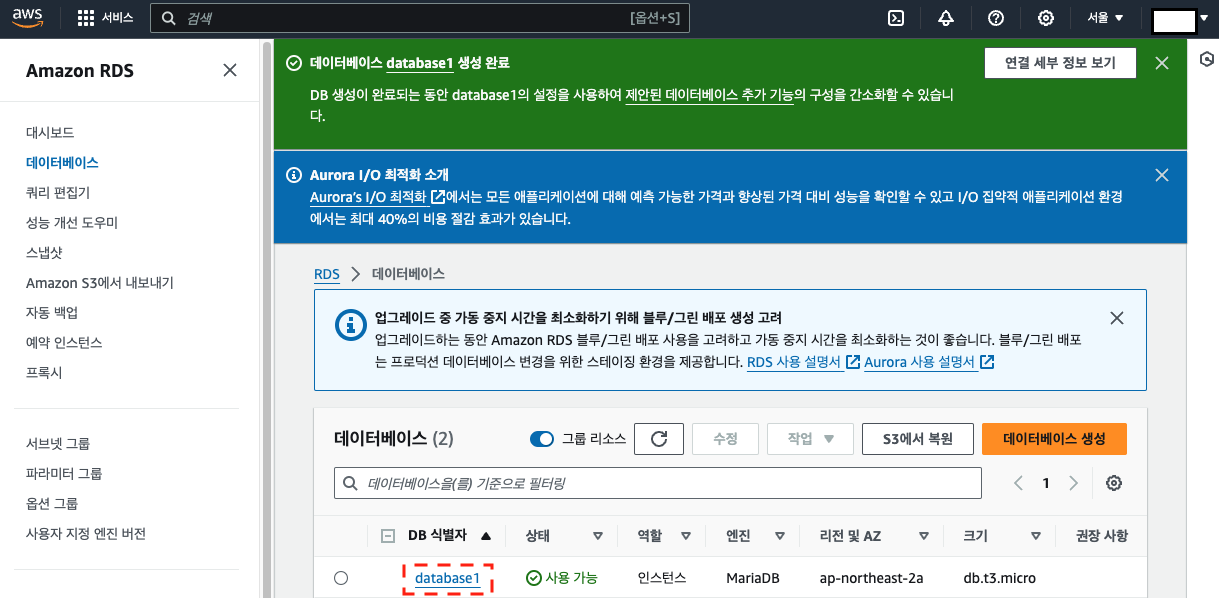Click the refresh databases icon button
The width and height of the screenshot is (1219, 598).
[x=659, y=439]
